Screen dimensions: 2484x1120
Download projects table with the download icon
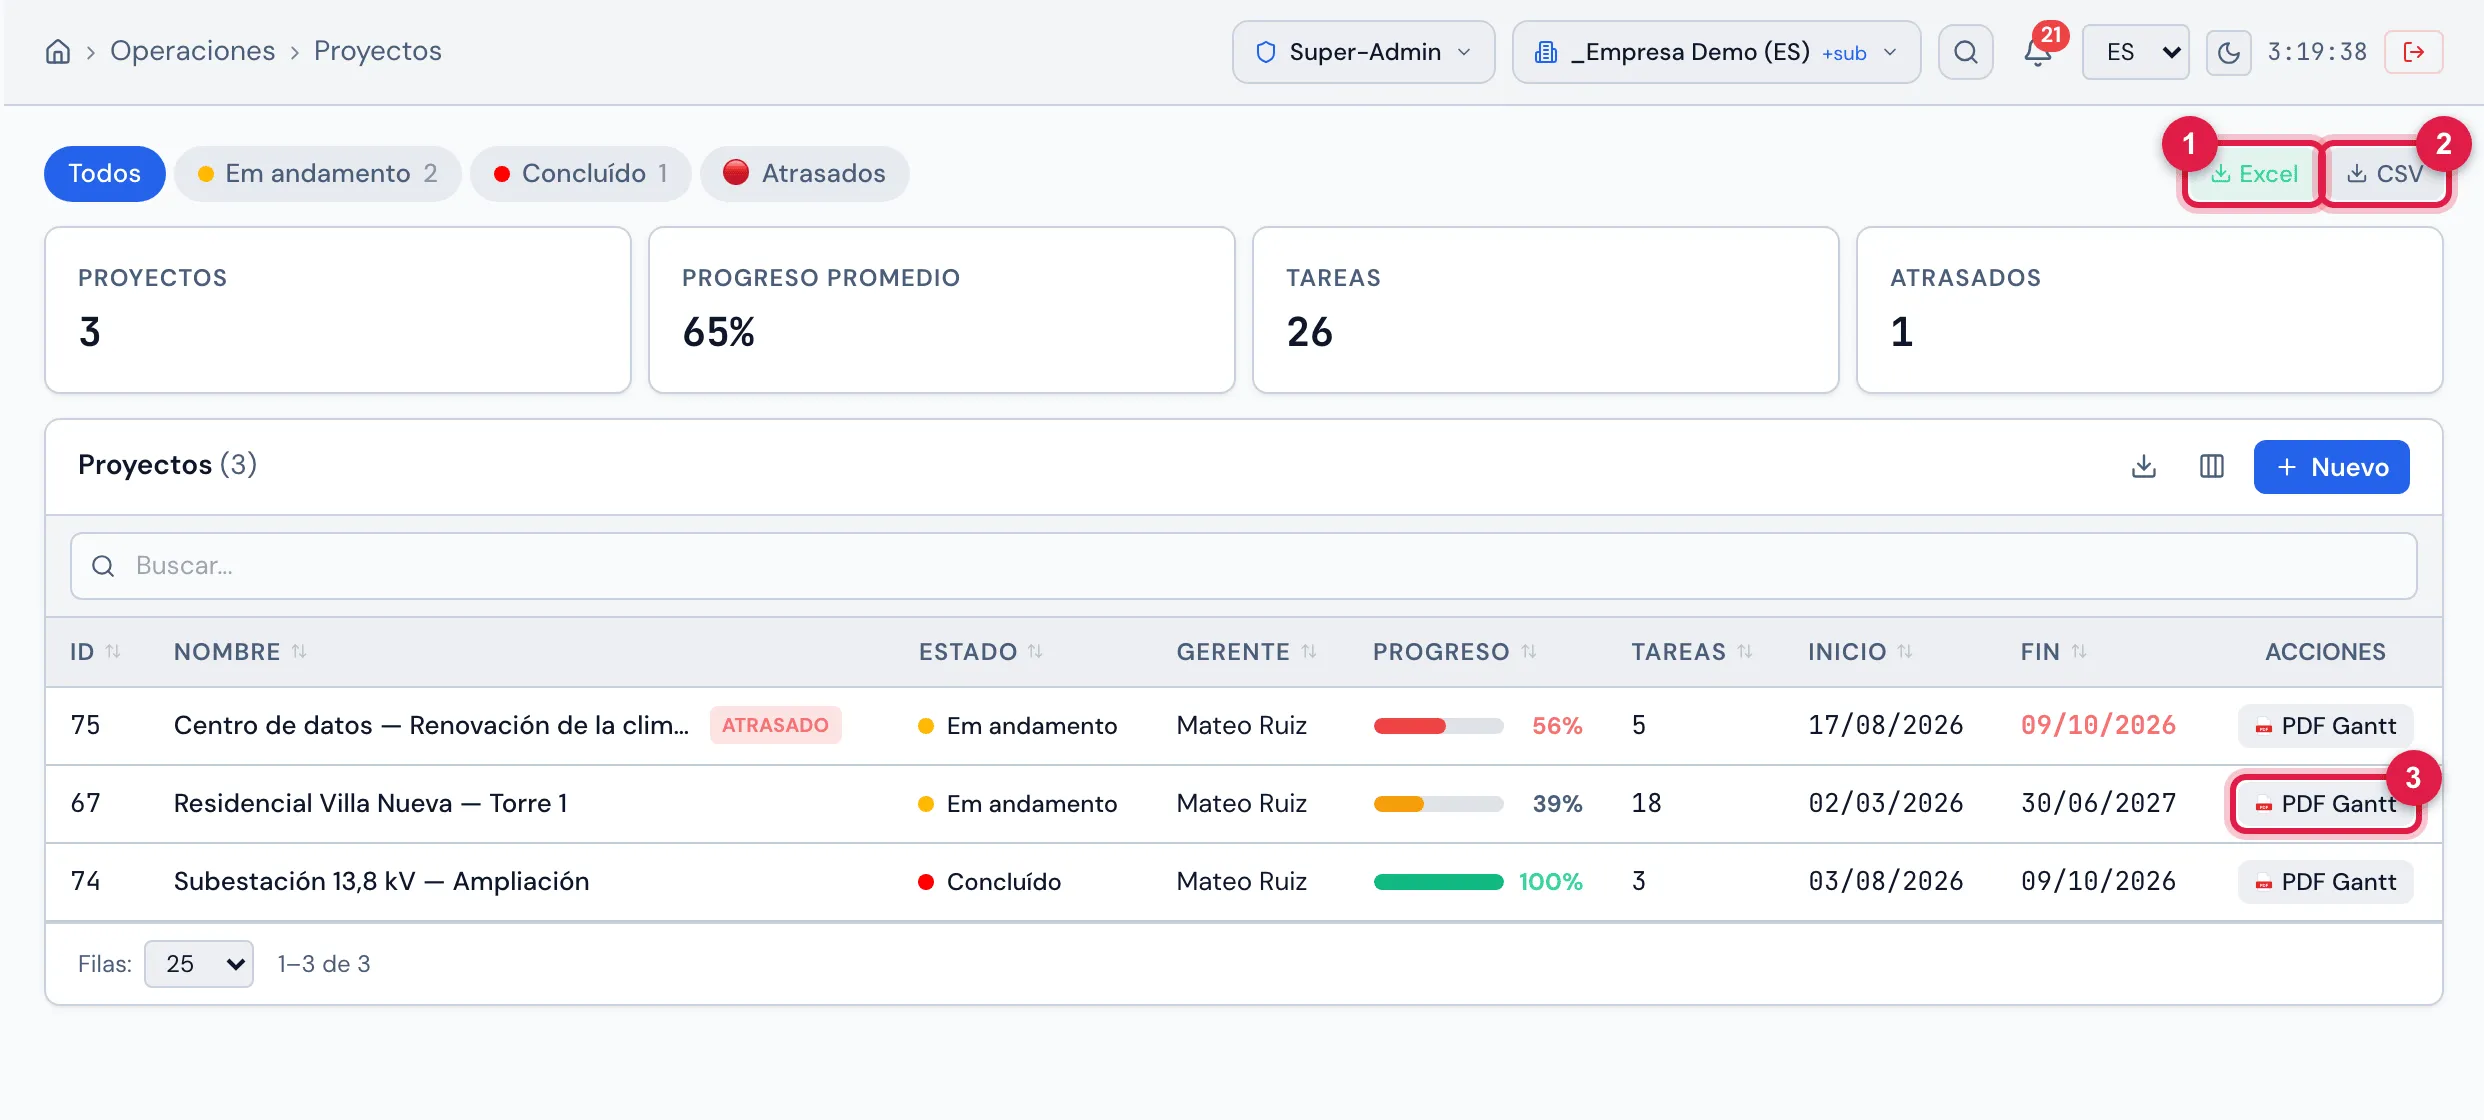(x=2143, y=467)
